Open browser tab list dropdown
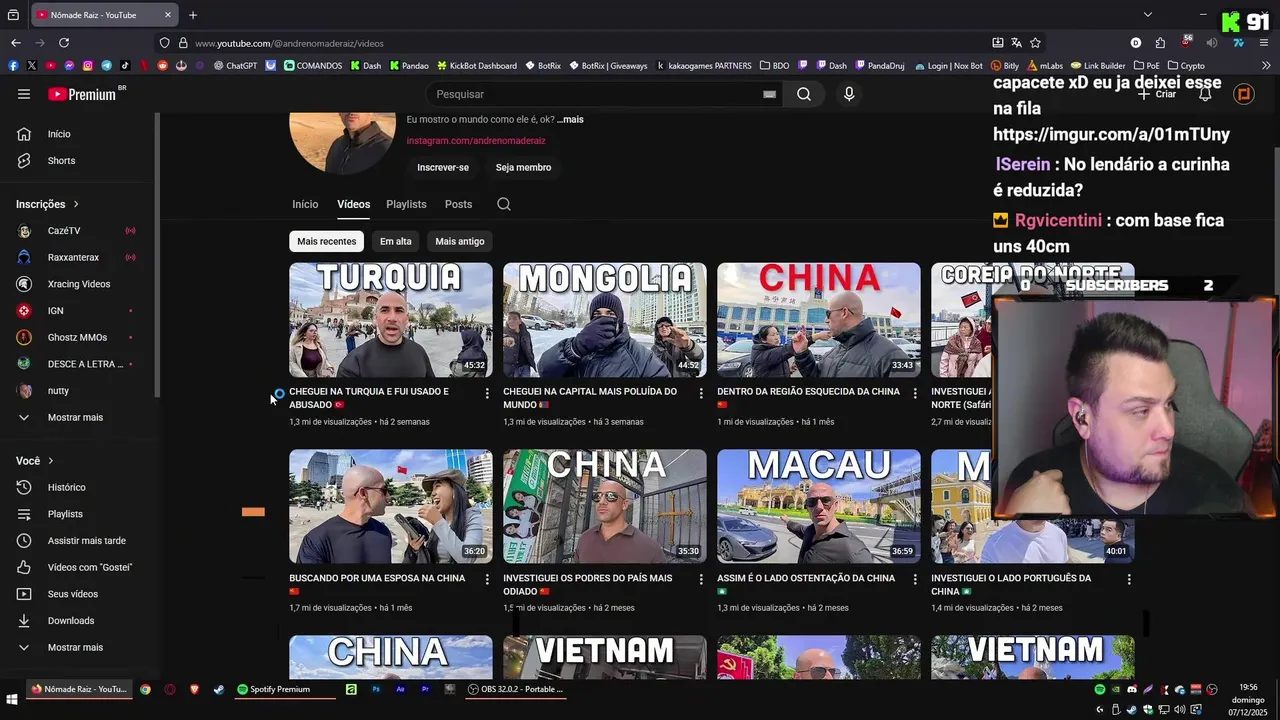The image size is (1280, 720). [x=1148, y=15]
